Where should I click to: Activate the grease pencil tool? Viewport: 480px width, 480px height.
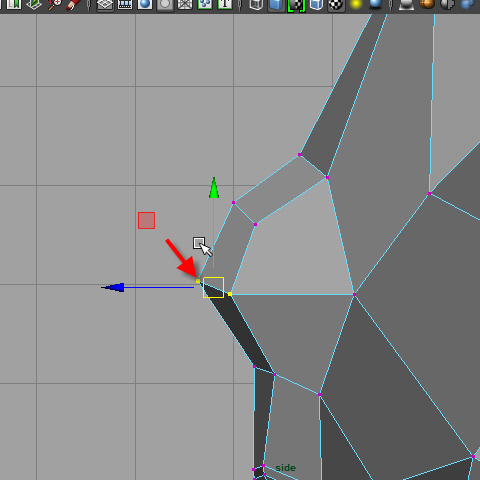click(x=73, y=4)
